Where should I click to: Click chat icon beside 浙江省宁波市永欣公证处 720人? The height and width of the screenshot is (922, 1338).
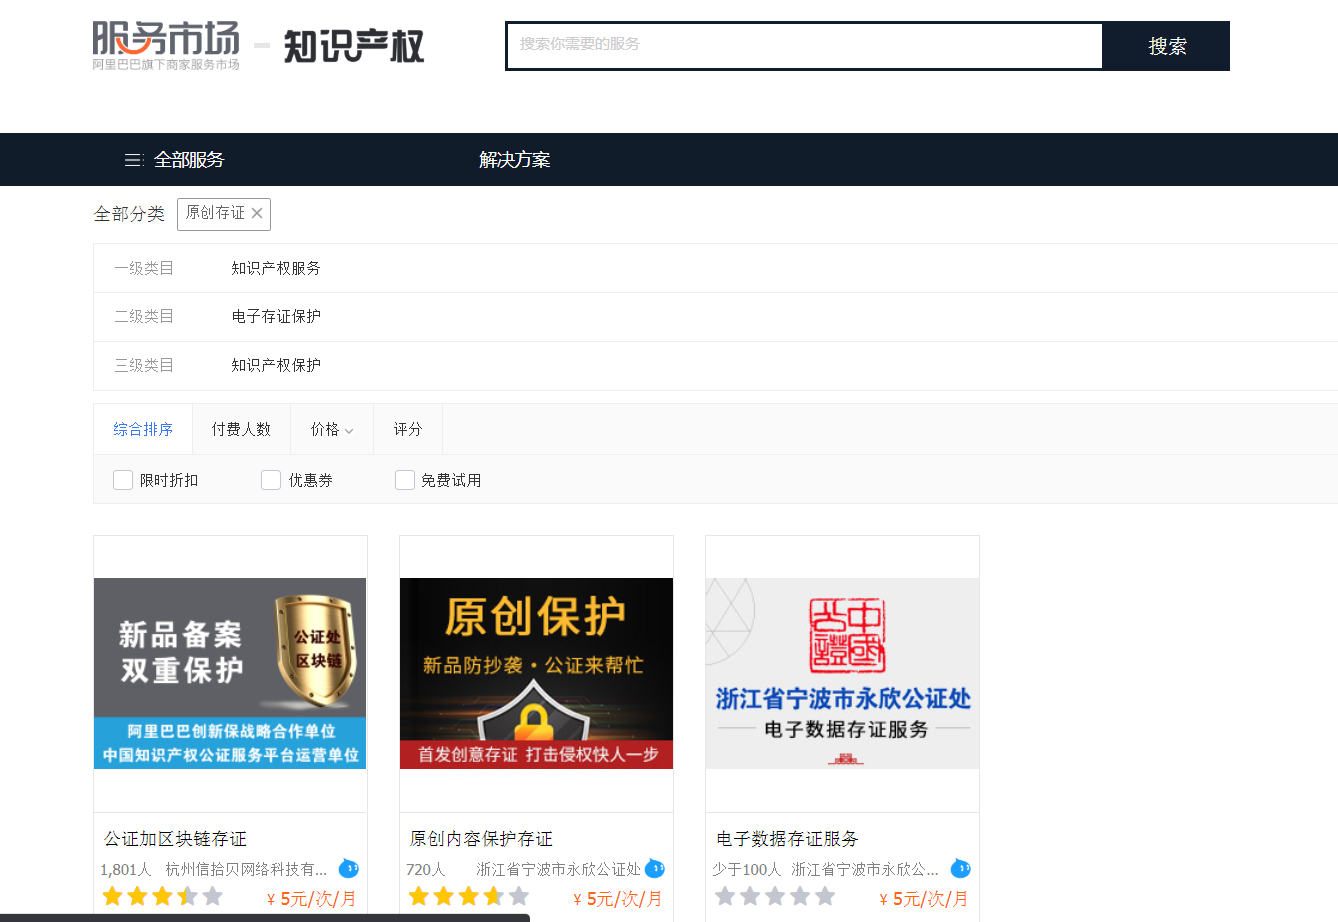coord(655,868)
